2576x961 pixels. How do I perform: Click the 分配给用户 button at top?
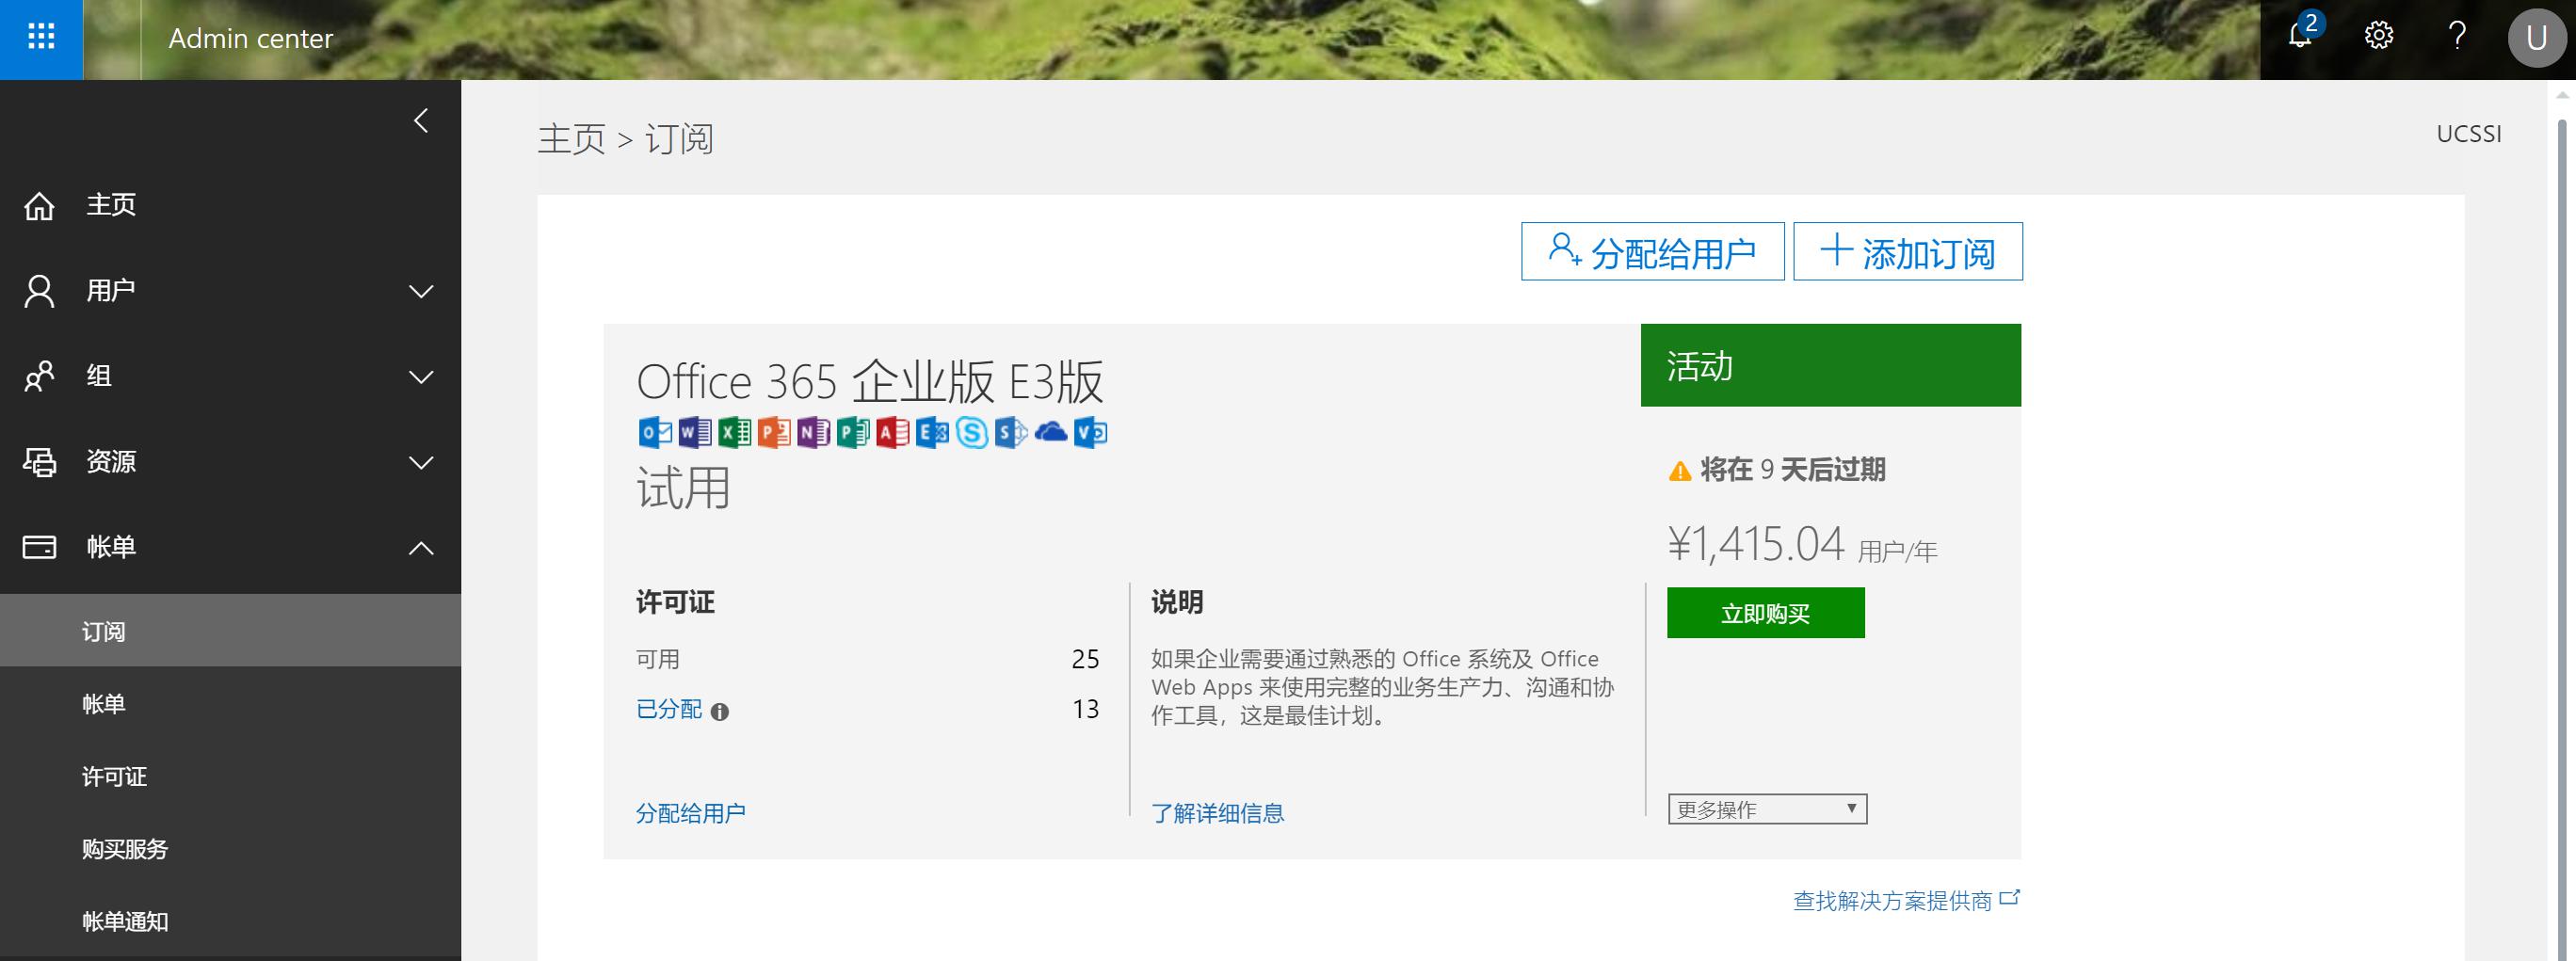[x=1652, y=252]
